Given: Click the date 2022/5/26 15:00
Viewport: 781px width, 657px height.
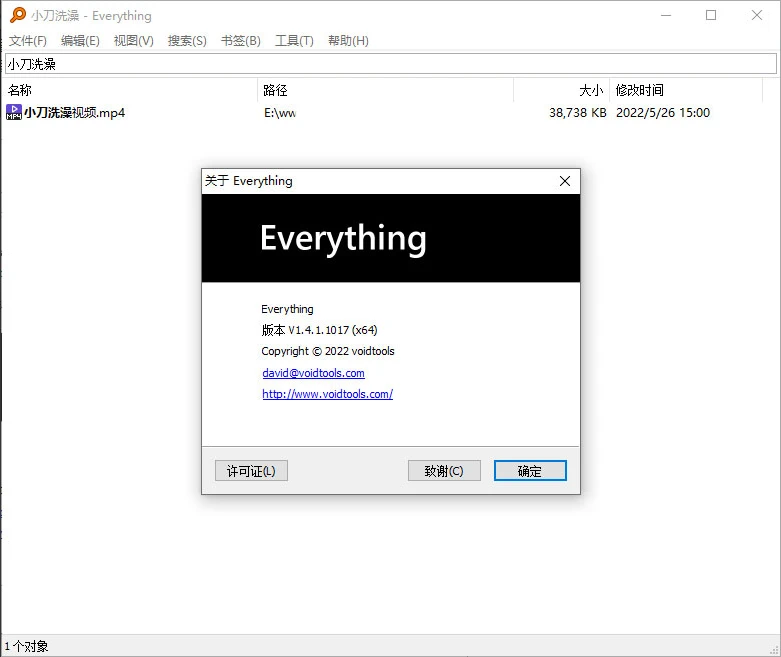Looking at the screenshot, I should pyautogui.click(x=663, y=113).
